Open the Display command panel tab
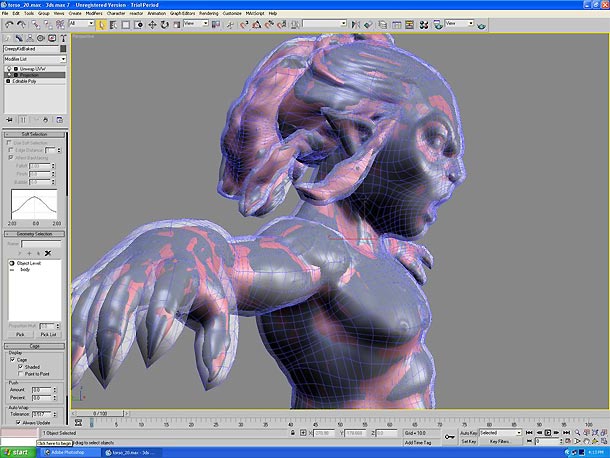The image size is (610, 458). click(51, 38)
